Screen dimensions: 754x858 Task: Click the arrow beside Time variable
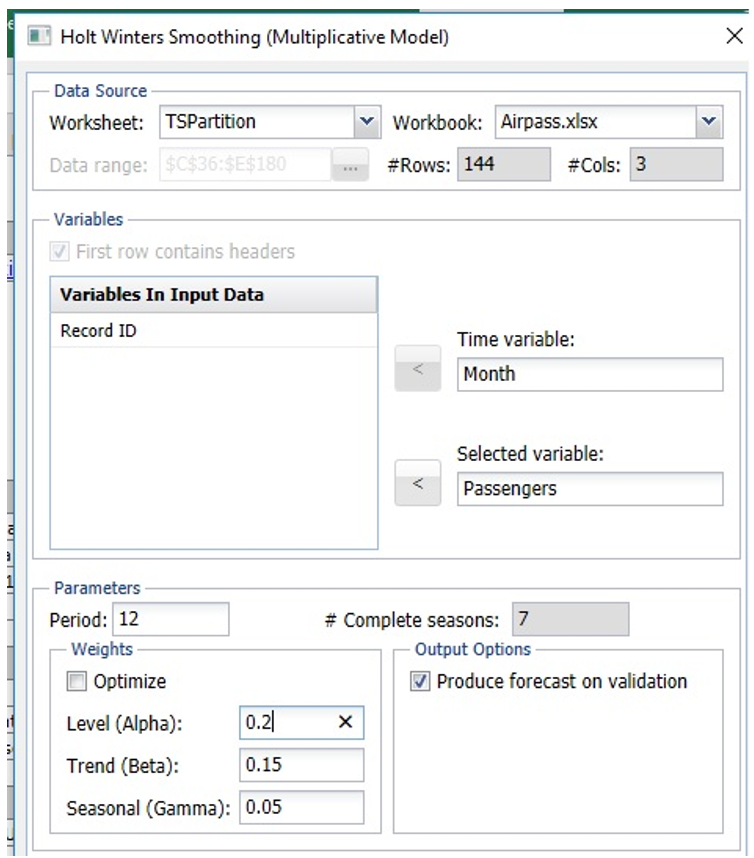coord(418,369)
